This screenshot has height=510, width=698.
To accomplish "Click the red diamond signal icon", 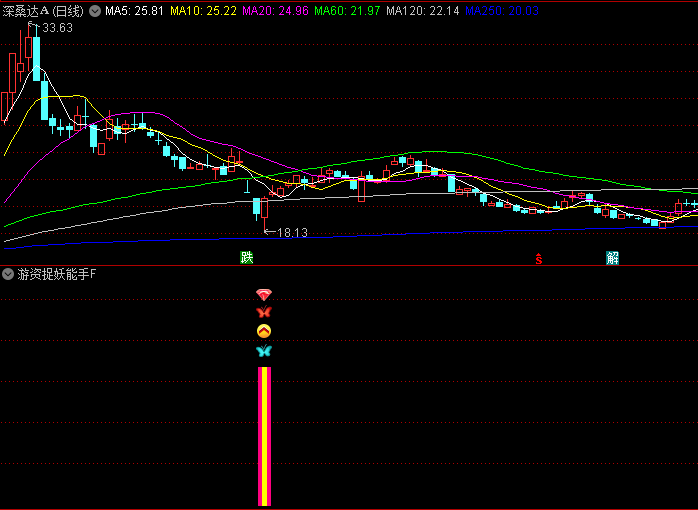I will coord(264,295).
